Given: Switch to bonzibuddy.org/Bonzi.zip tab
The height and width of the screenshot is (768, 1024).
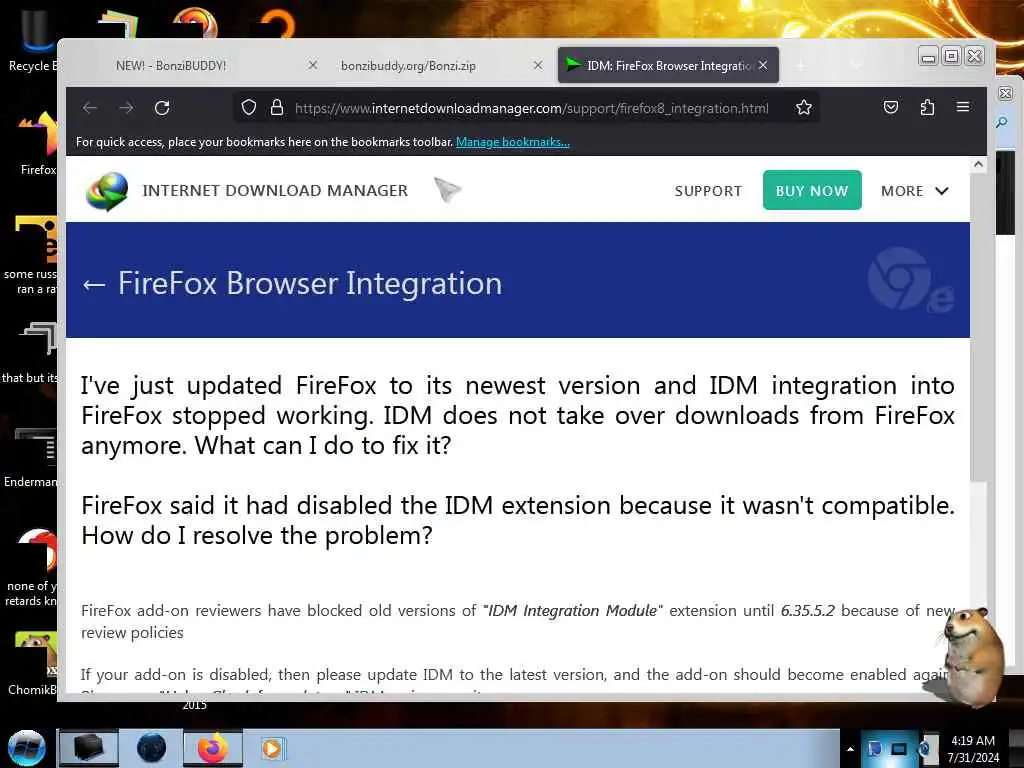Looking at the screenshot, I should (408, 65).
